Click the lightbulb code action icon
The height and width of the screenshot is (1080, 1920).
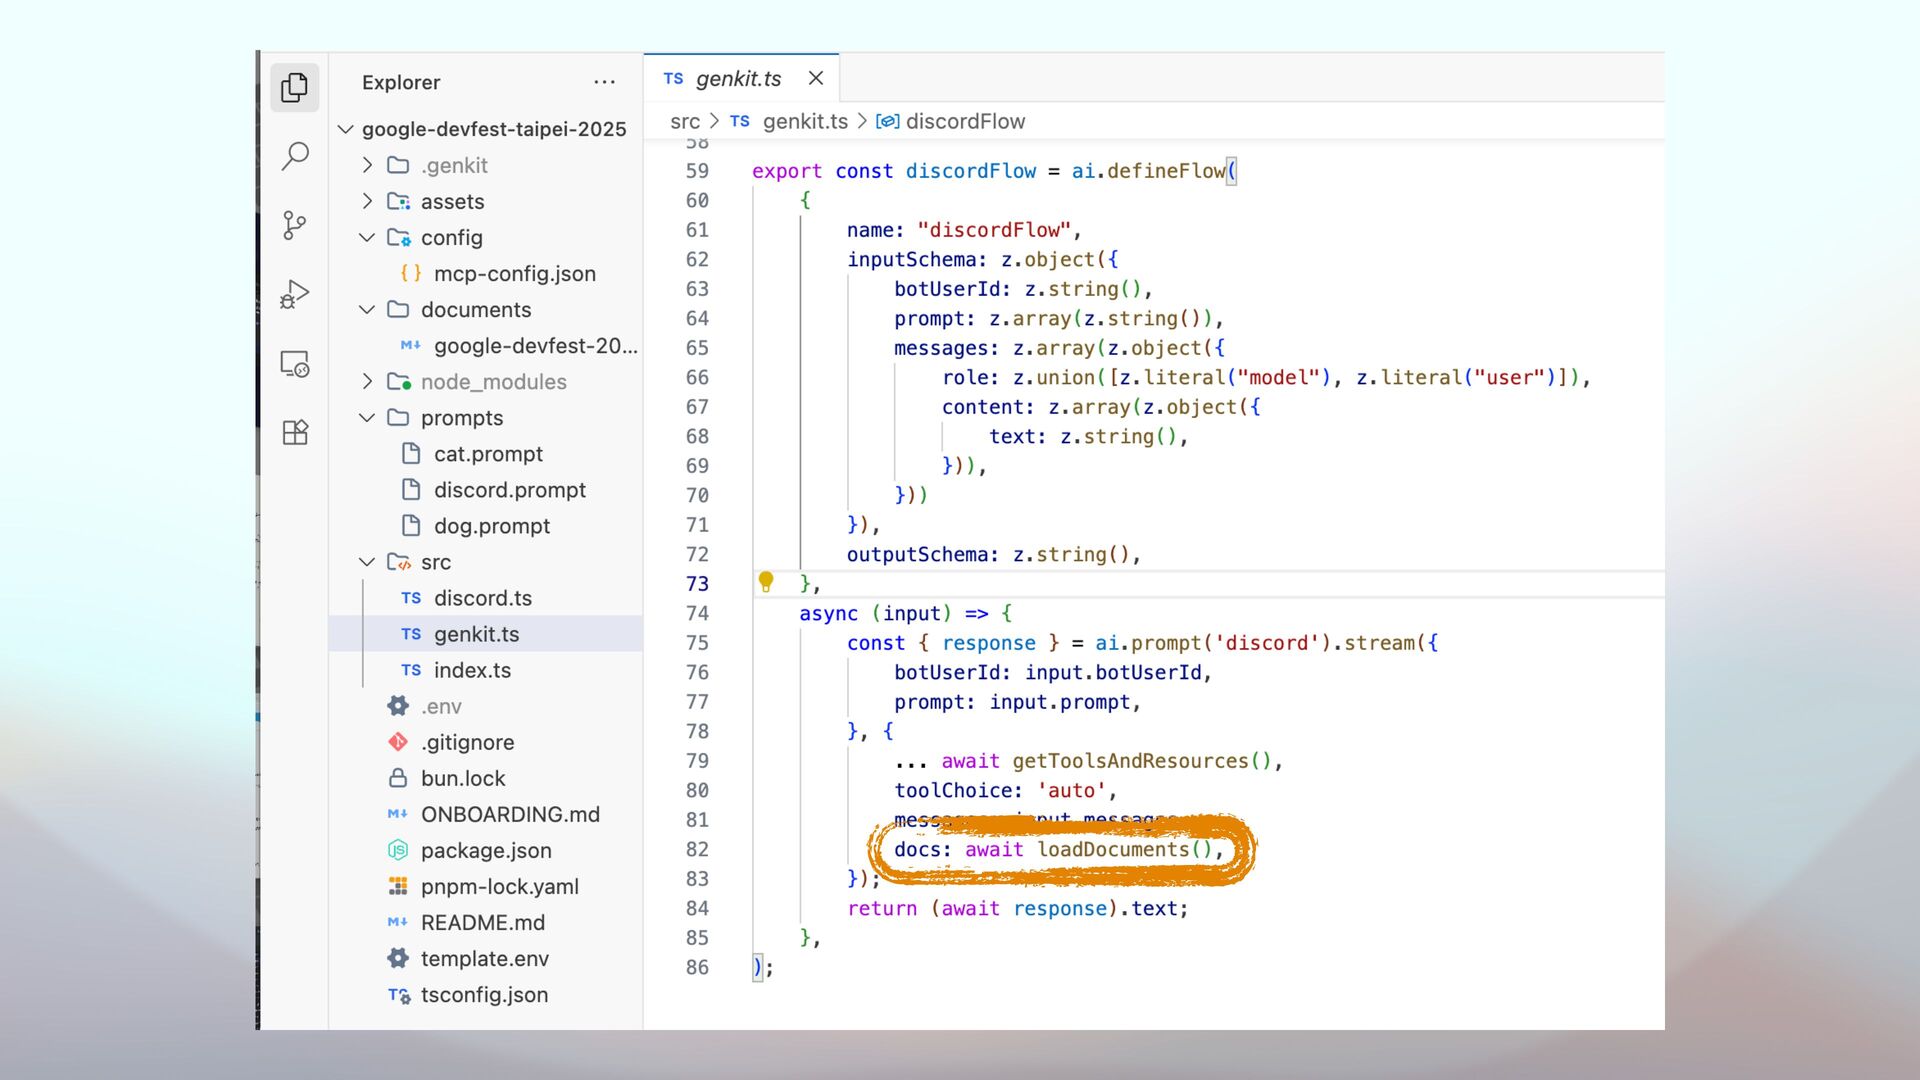click(766, 582)
